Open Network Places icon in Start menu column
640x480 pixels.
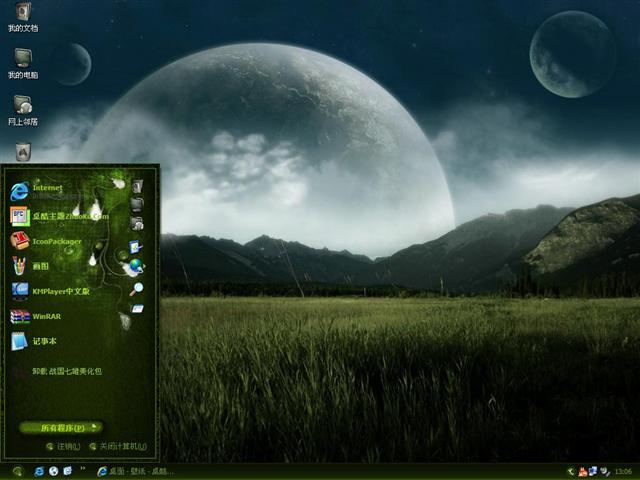(137, 223)
